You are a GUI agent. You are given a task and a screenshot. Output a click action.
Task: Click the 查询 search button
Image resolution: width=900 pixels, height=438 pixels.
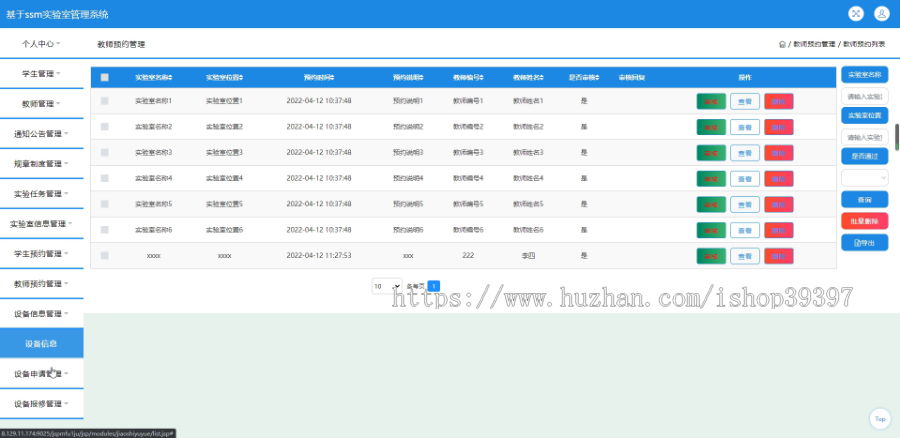coord(864,199)
